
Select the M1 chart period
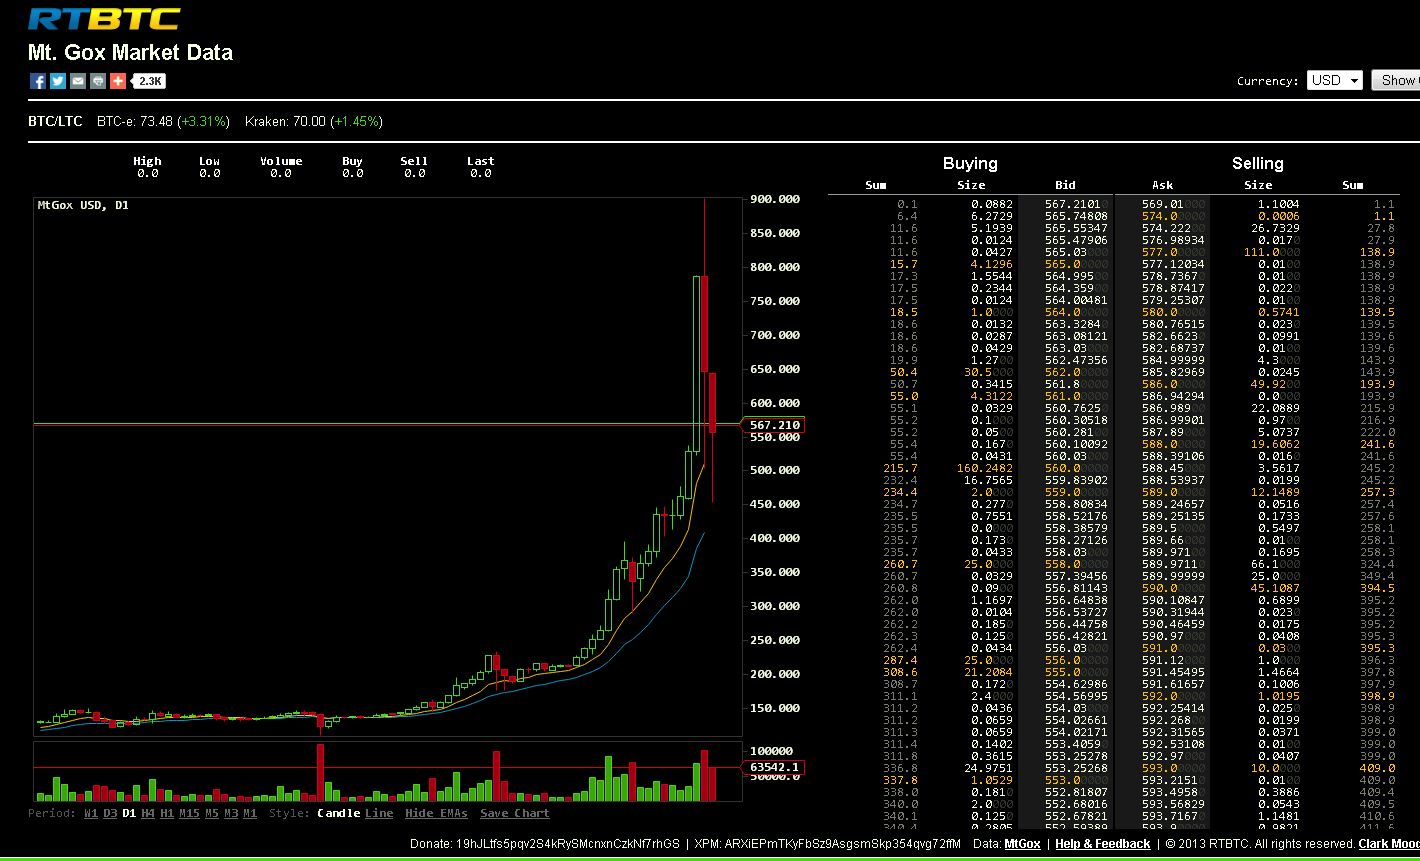pyautogui.click(x=250, y=813)
